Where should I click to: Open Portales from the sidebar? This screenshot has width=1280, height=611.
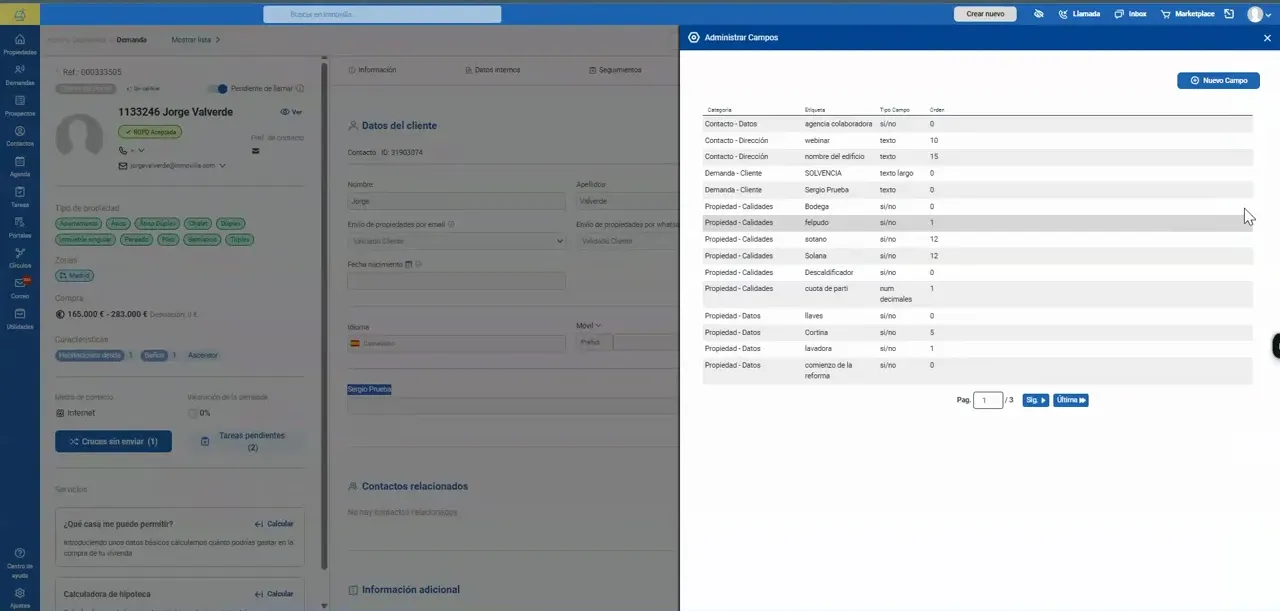19,227
